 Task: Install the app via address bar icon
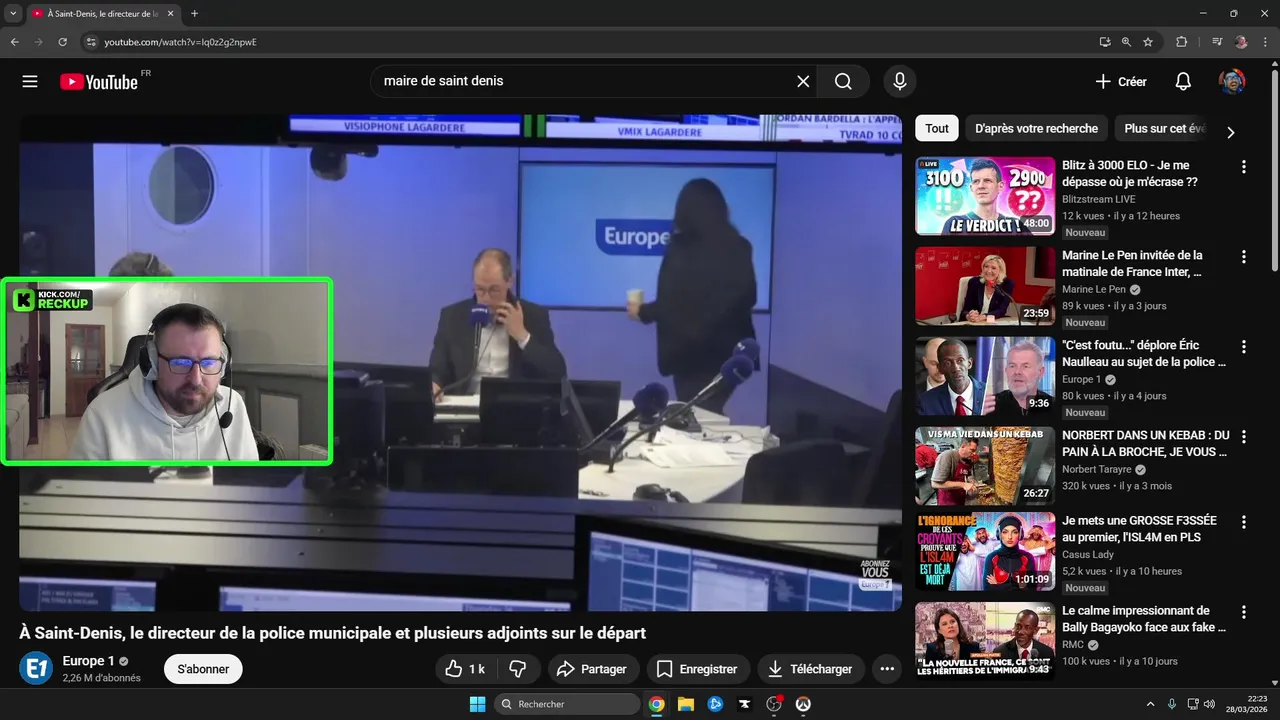[1104, 42]
